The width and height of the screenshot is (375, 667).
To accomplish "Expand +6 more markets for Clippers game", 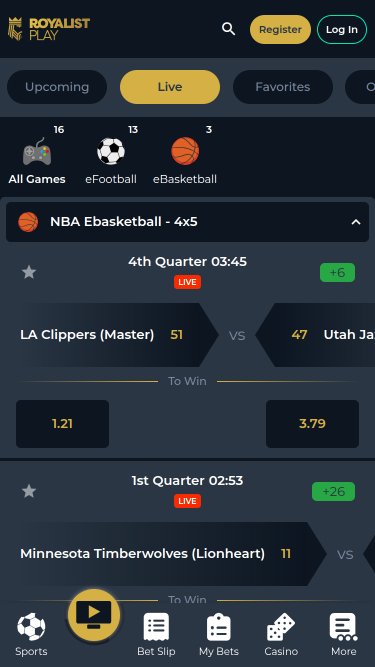I will (x=337, y=273).
